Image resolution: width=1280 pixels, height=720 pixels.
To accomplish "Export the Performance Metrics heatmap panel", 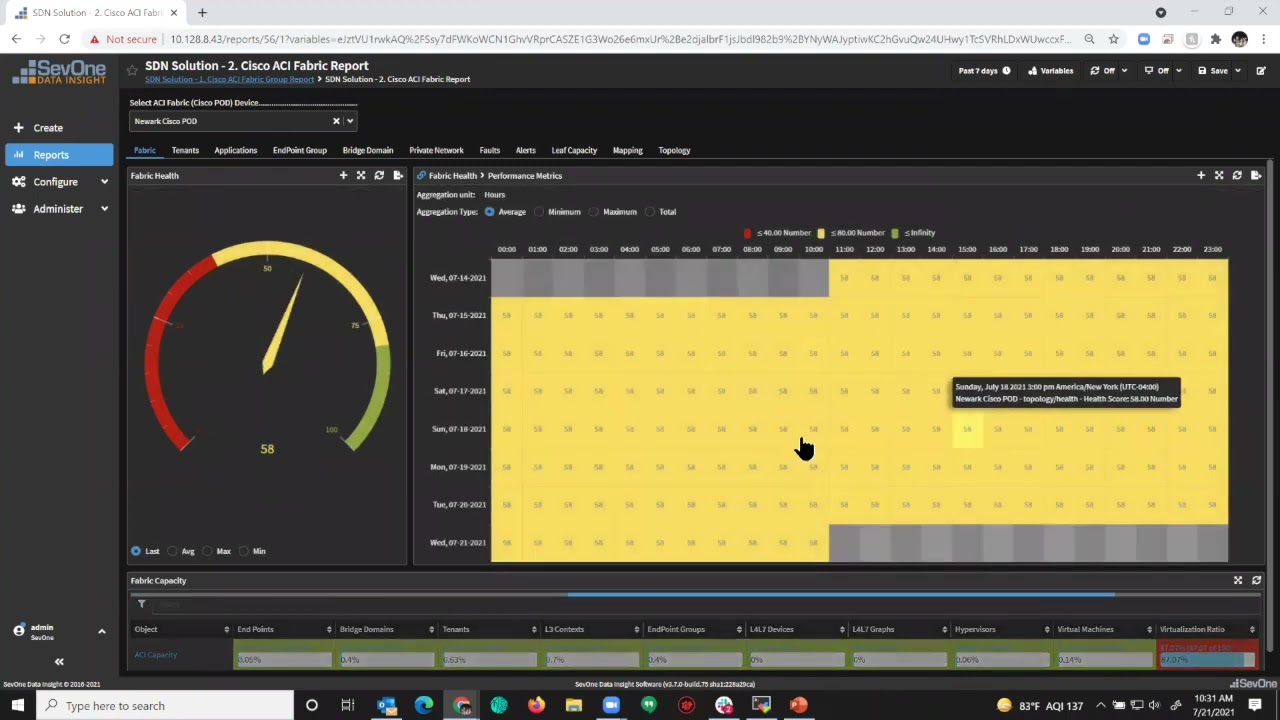I will click(1256, 175).
